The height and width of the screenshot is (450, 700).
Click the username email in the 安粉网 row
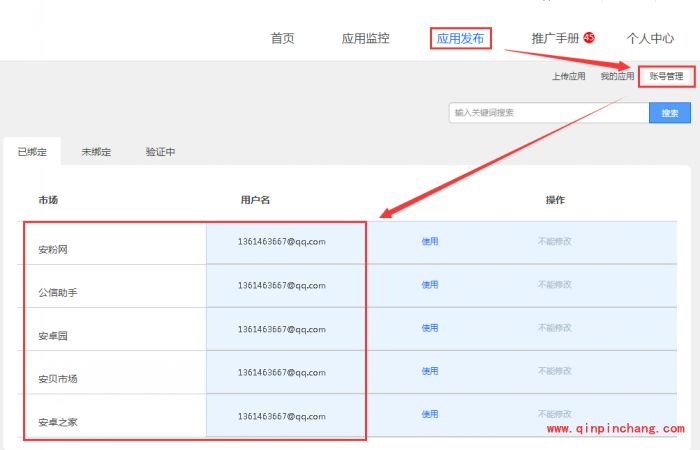pos(282,242)
